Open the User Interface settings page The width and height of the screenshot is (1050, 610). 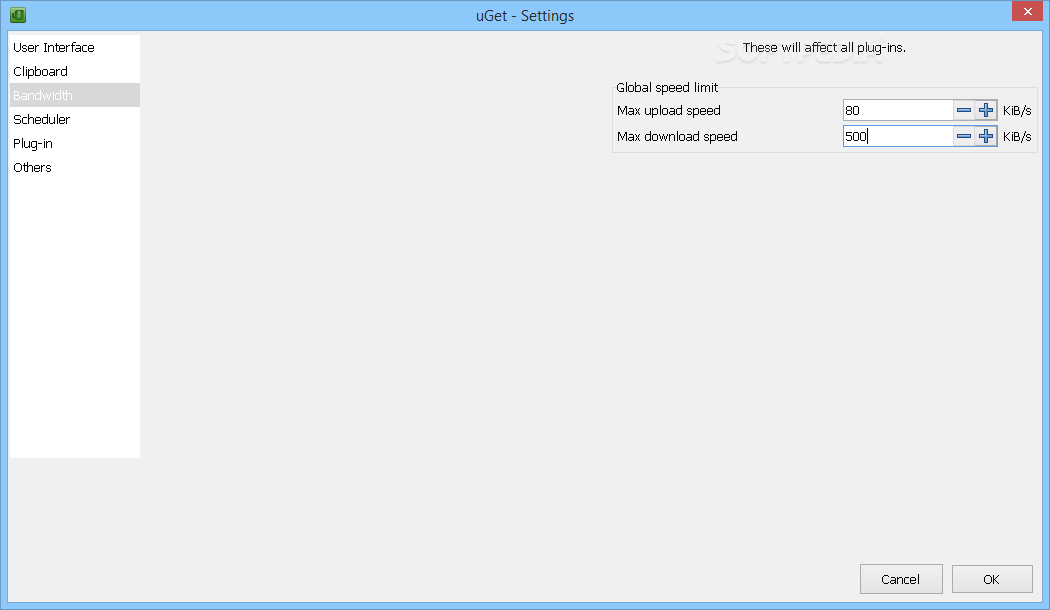(x=74, y=48)
